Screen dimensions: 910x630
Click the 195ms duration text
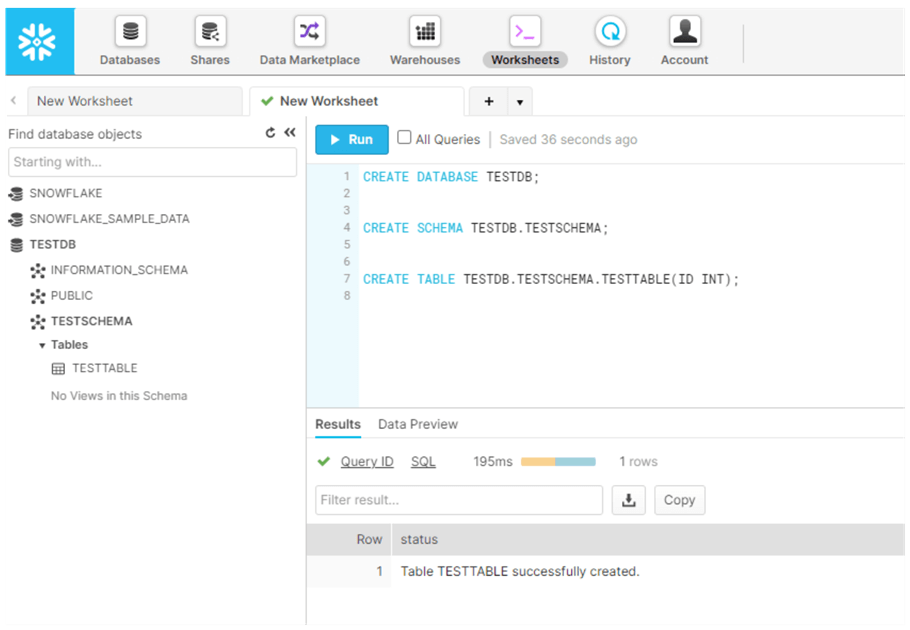(493, 462)
